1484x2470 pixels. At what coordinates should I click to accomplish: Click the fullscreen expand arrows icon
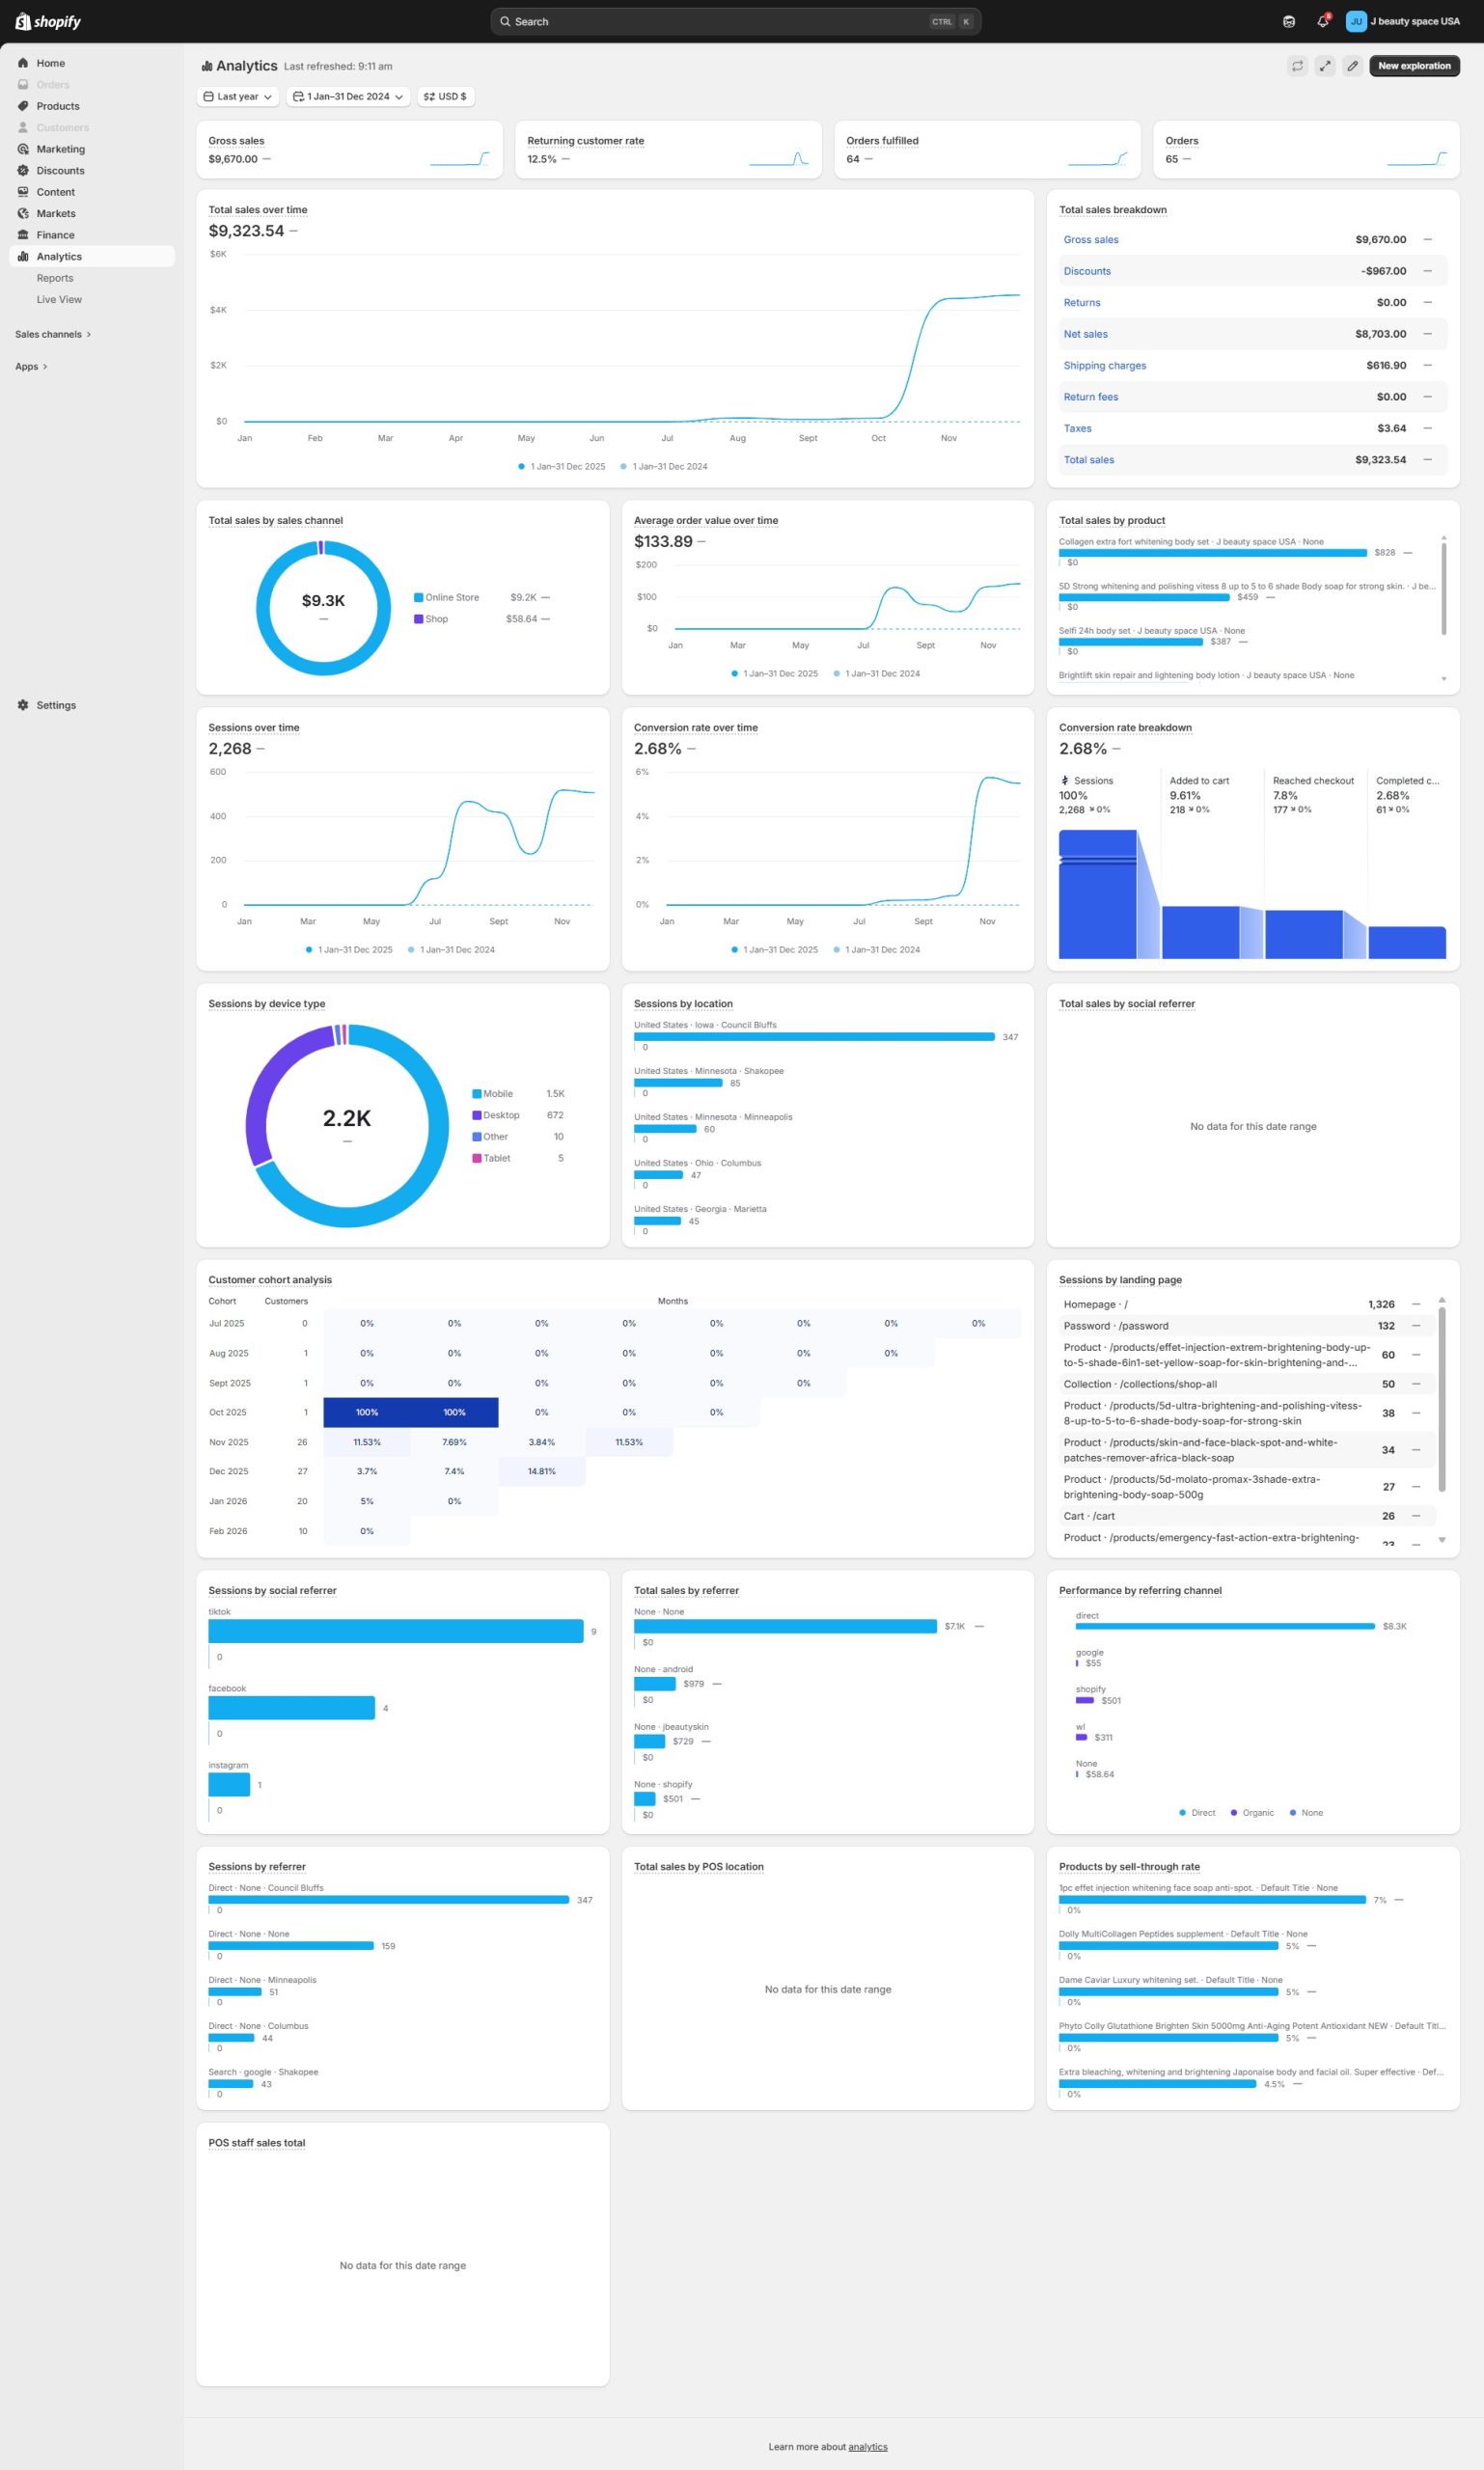[x=1324, y=66]
